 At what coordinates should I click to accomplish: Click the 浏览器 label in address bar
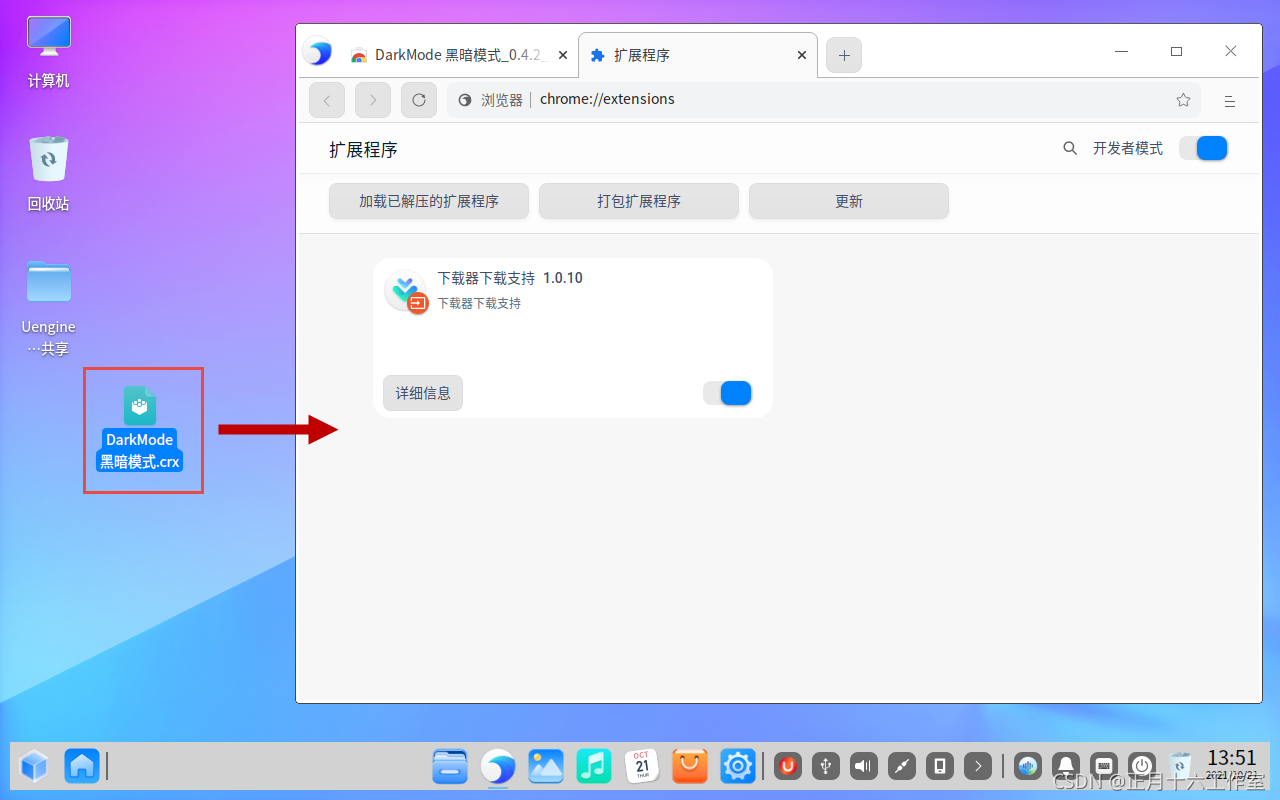502,100
